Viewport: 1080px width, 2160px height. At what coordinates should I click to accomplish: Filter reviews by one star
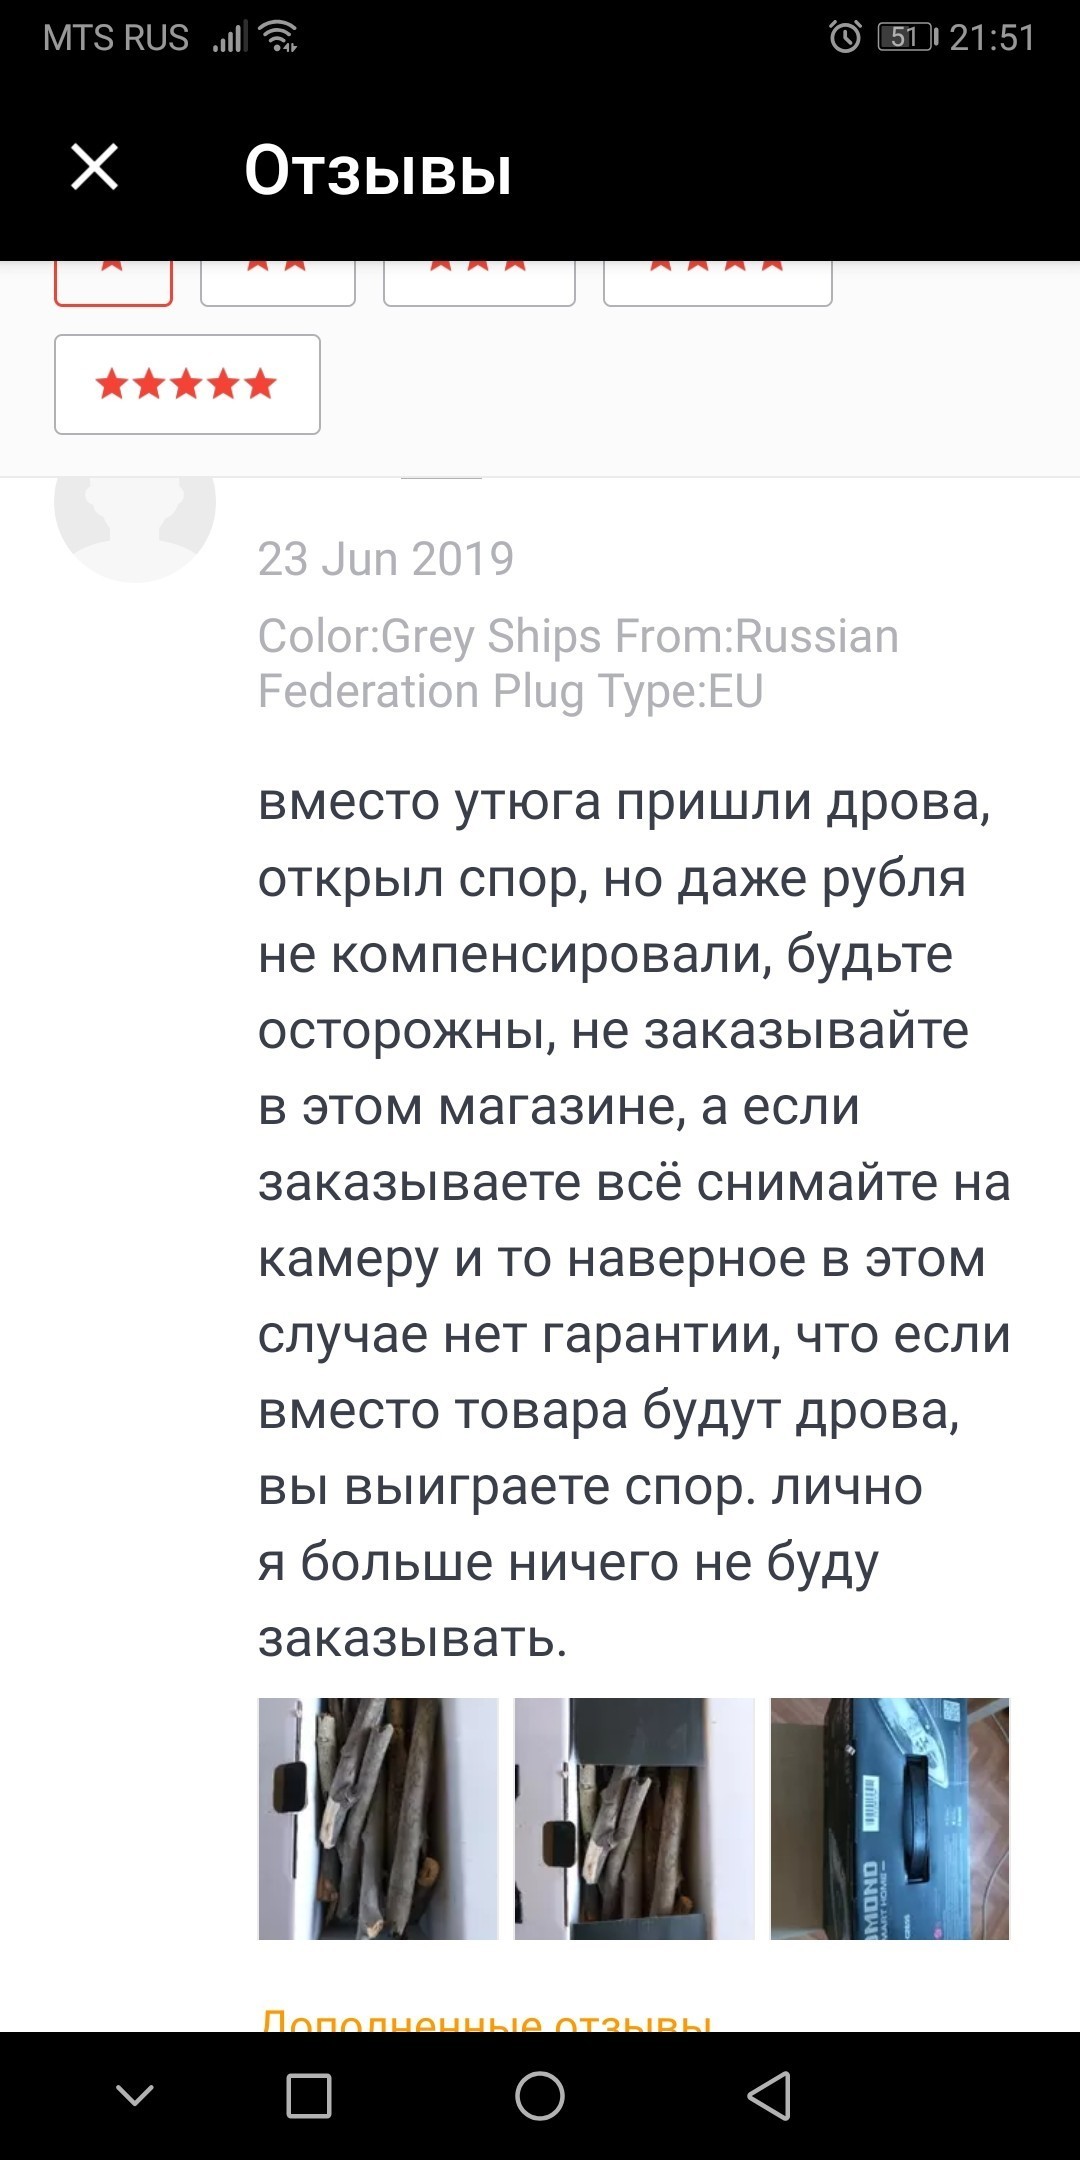[113, 281]
